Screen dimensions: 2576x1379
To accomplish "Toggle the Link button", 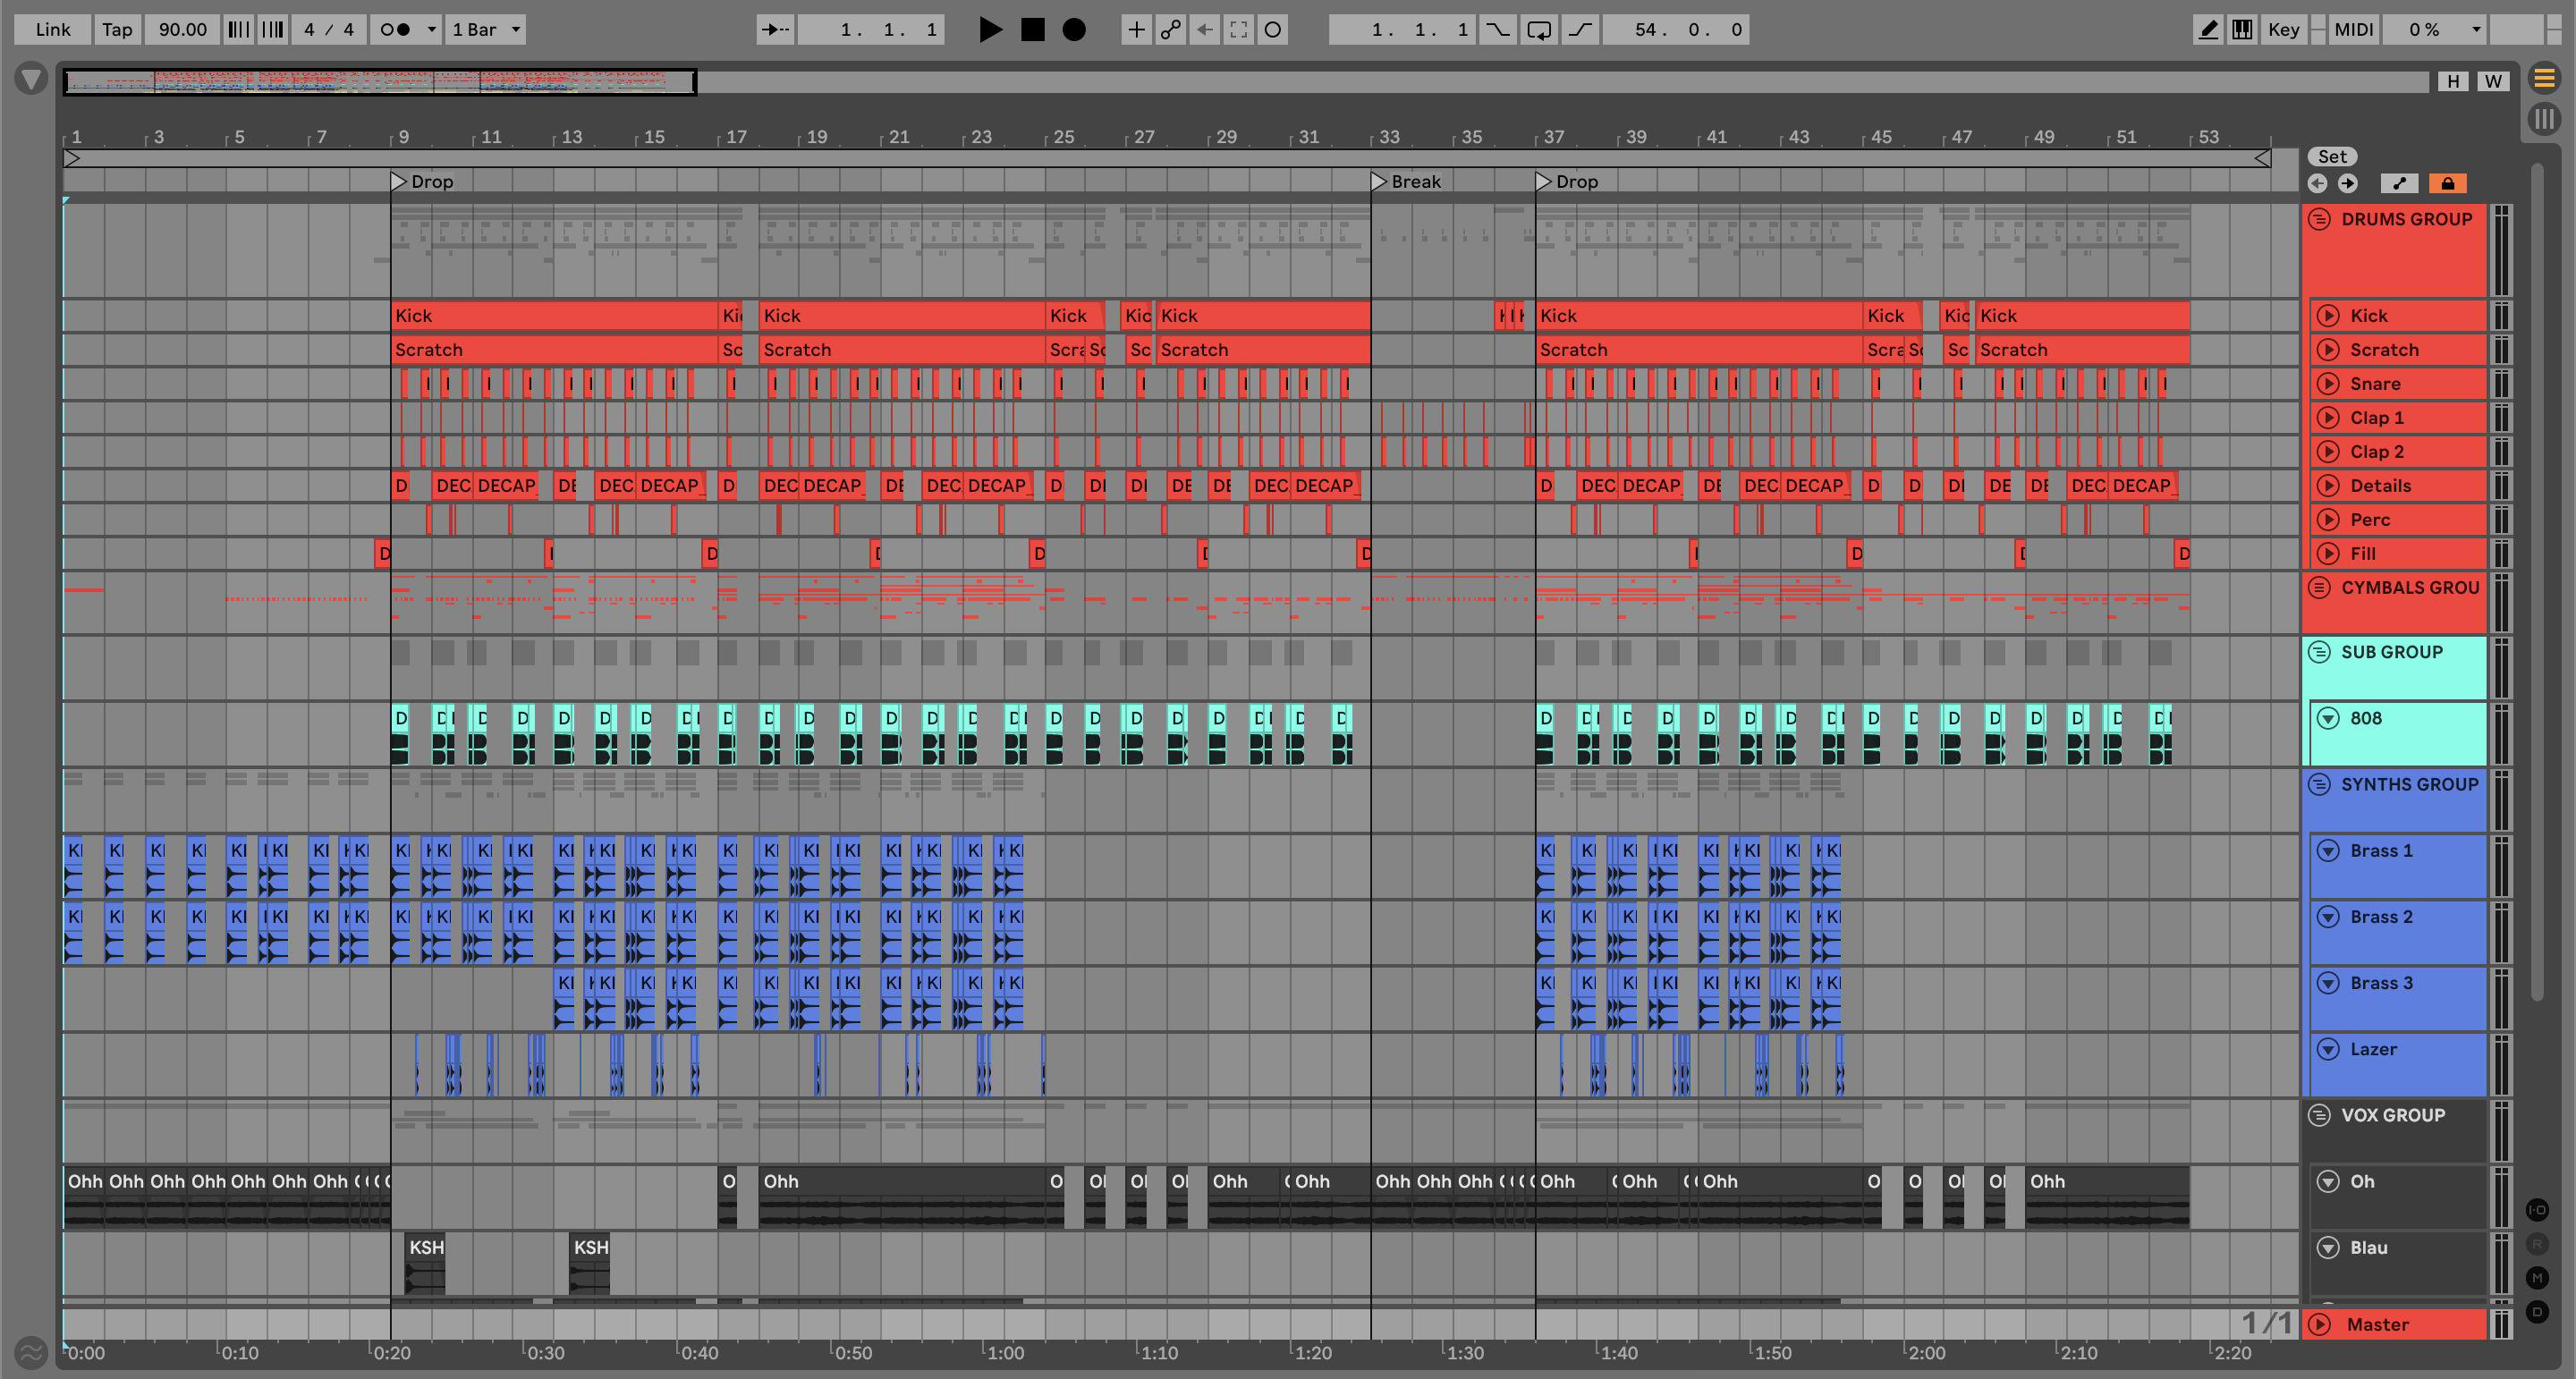I will (53, 30).
